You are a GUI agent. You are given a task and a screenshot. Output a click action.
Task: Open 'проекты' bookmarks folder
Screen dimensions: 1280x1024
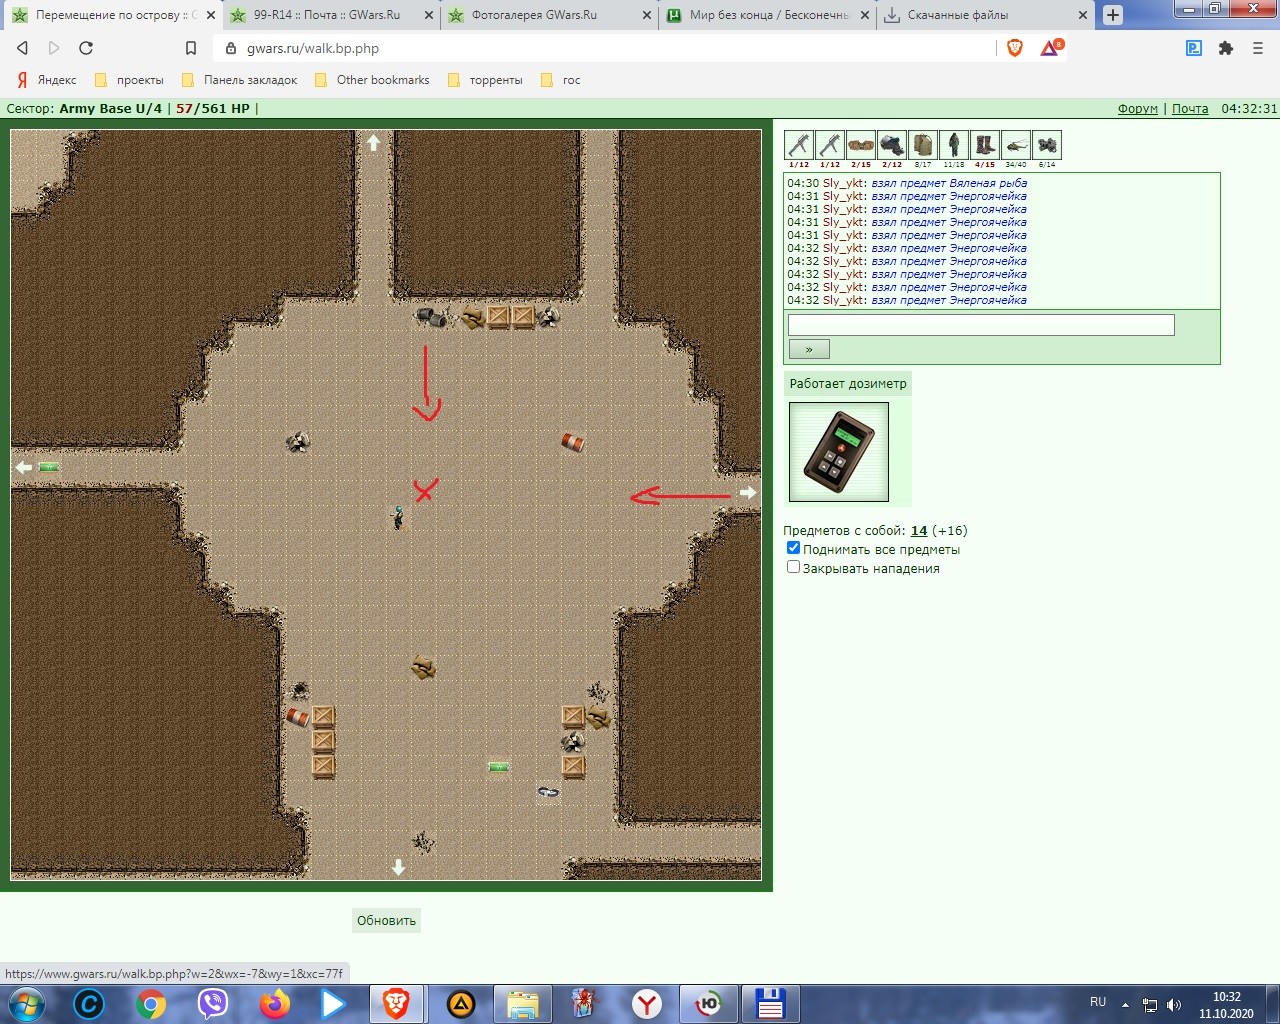(x=129, y=80)
